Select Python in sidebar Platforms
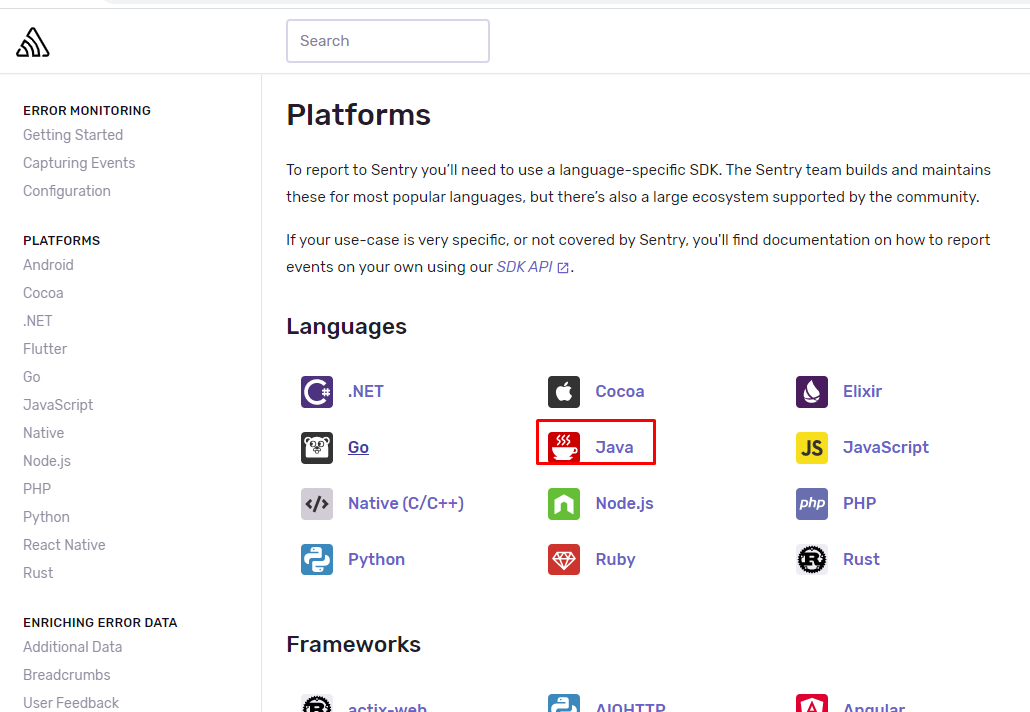Screen dimensions: 1030x712 [46, 517]
